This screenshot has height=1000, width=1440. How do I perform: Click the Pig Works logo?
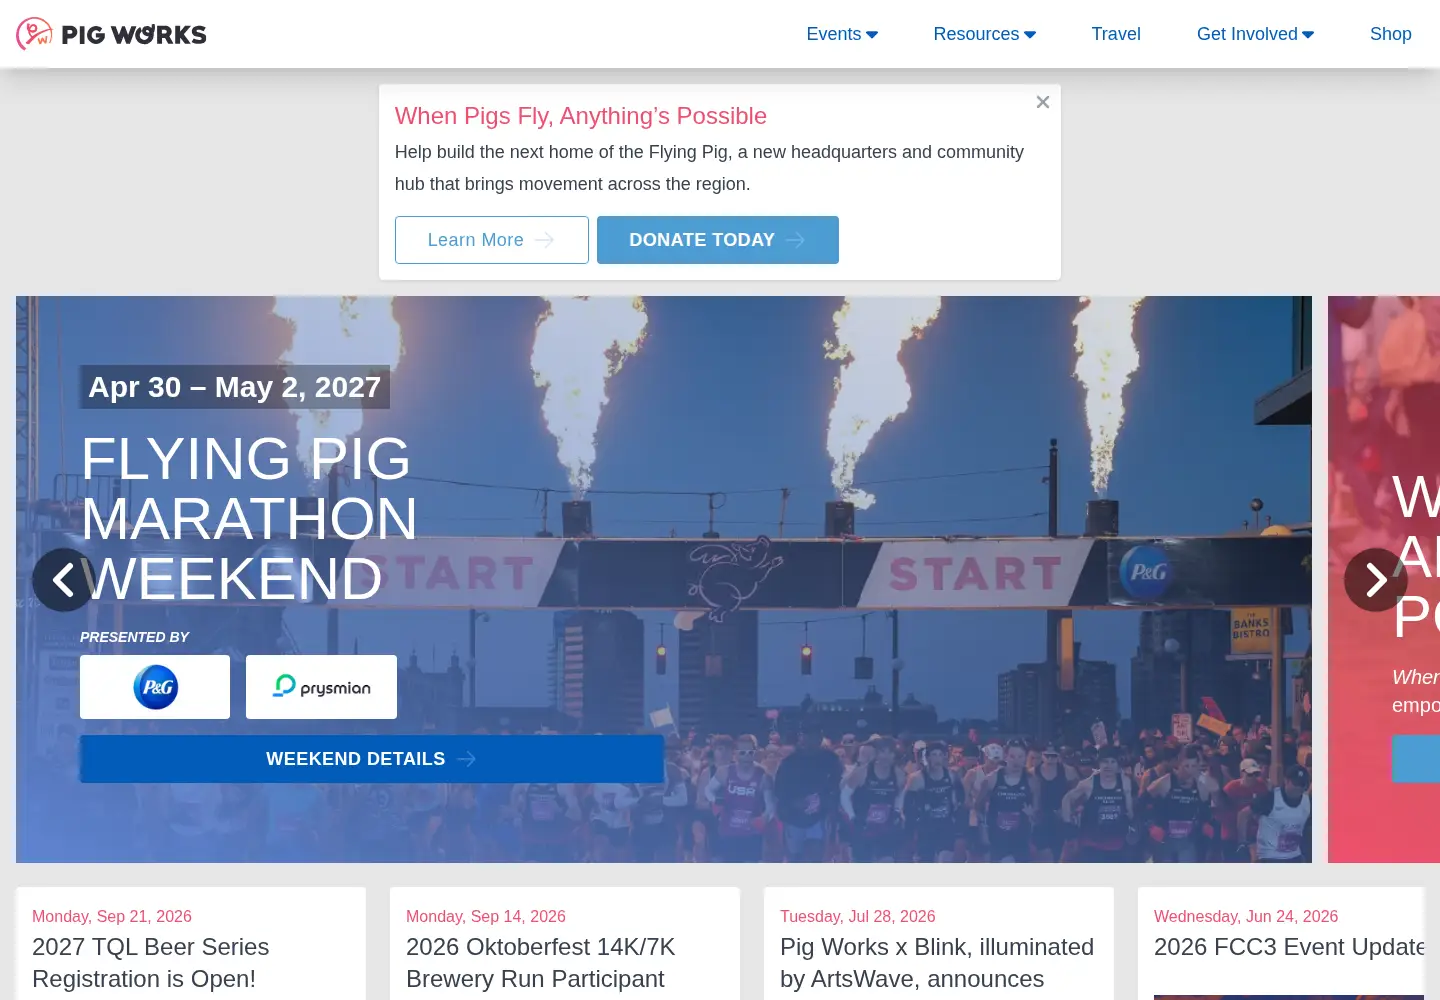[x=111, y=34]
